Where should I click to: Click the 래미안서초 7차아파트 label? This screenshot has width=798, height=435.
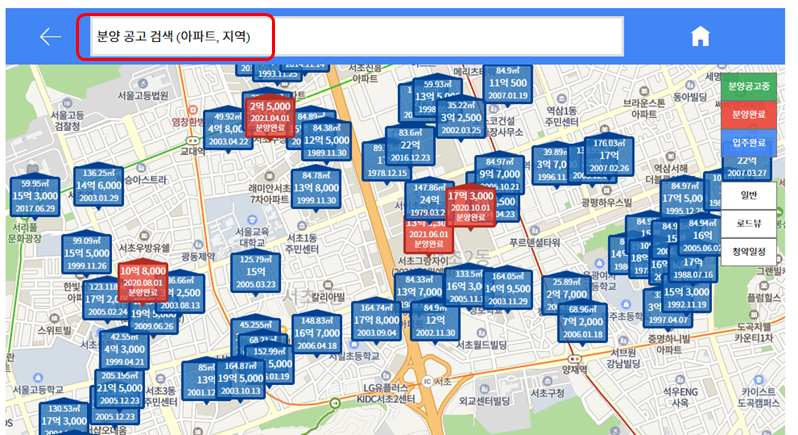[x=269, y=194]
